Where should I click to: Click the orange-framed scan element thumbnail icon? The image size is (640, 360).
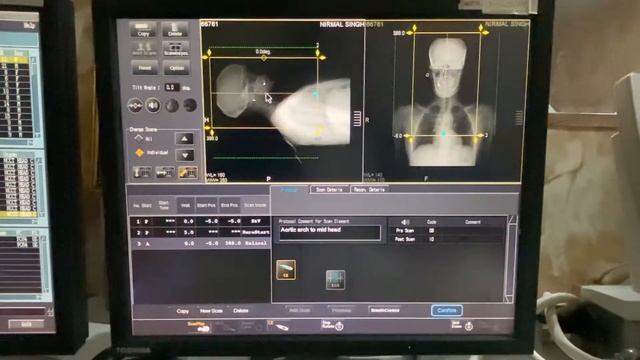[x=286, y=270]
